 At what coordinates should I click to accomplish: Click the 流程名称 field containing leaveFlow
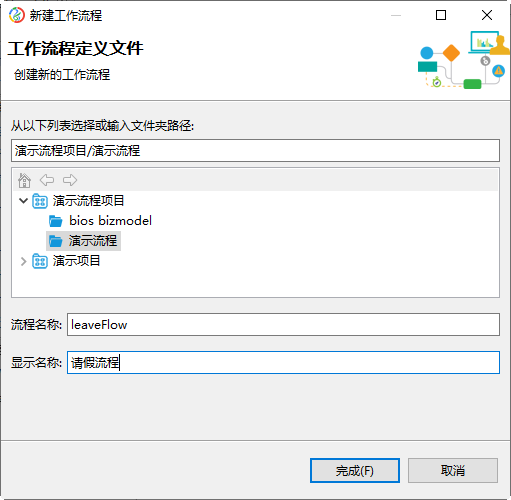click(283, 324)
